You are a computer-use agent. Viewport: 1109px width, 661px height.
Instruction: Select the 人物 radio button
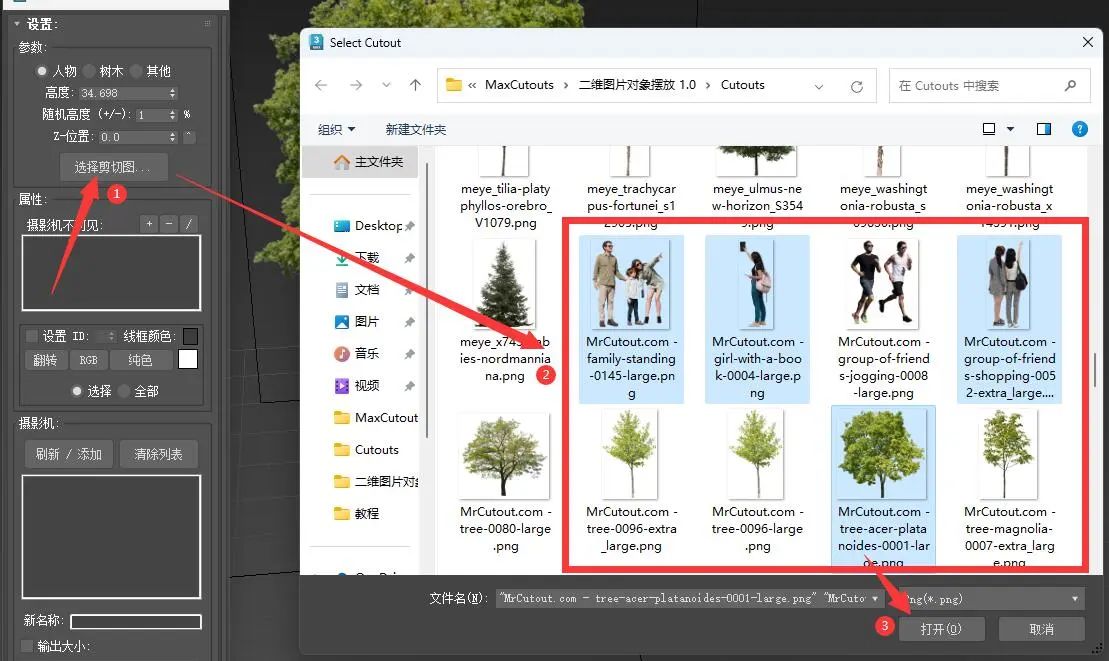tap(42, 71)
